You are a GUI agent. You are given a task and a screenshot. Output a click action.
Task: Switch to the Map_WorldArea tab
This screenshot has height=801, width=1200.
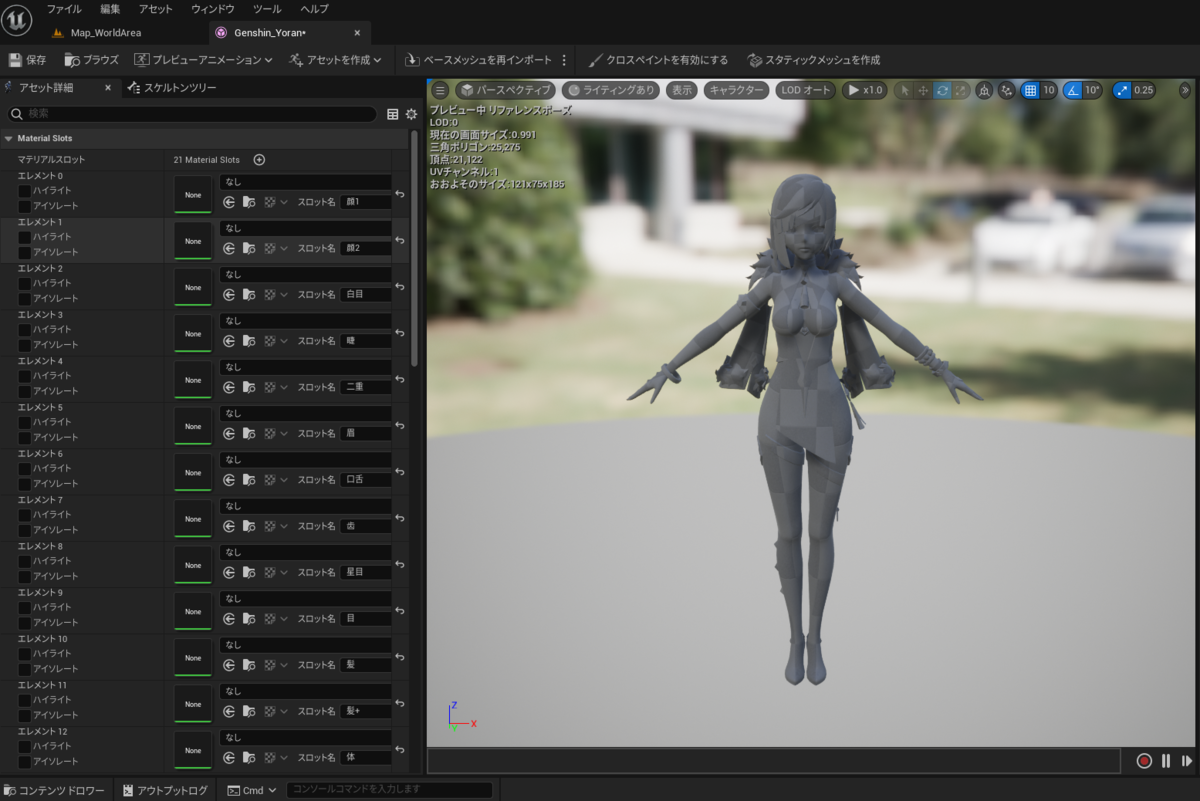(x=105, y=33)
